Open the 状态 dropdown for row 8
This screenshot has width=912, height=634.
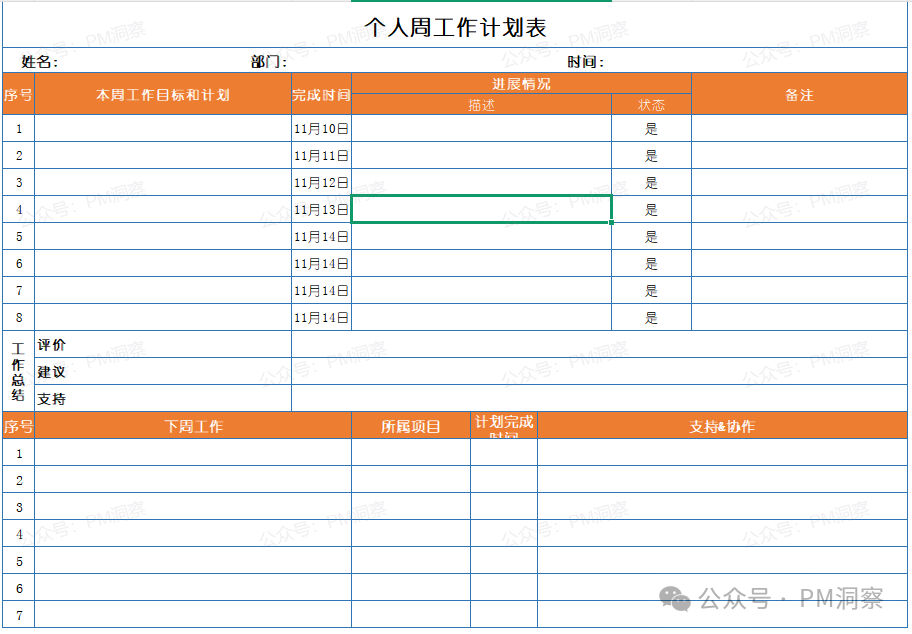[651, 317]
